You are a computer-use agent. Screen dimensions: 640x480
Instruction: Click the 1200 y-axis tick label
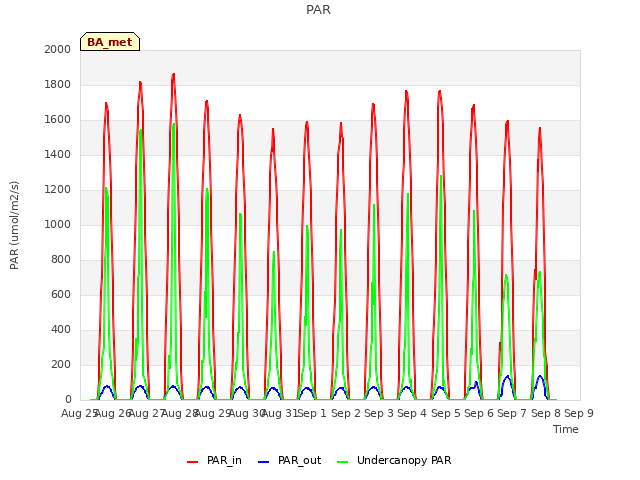click(58, 189)
